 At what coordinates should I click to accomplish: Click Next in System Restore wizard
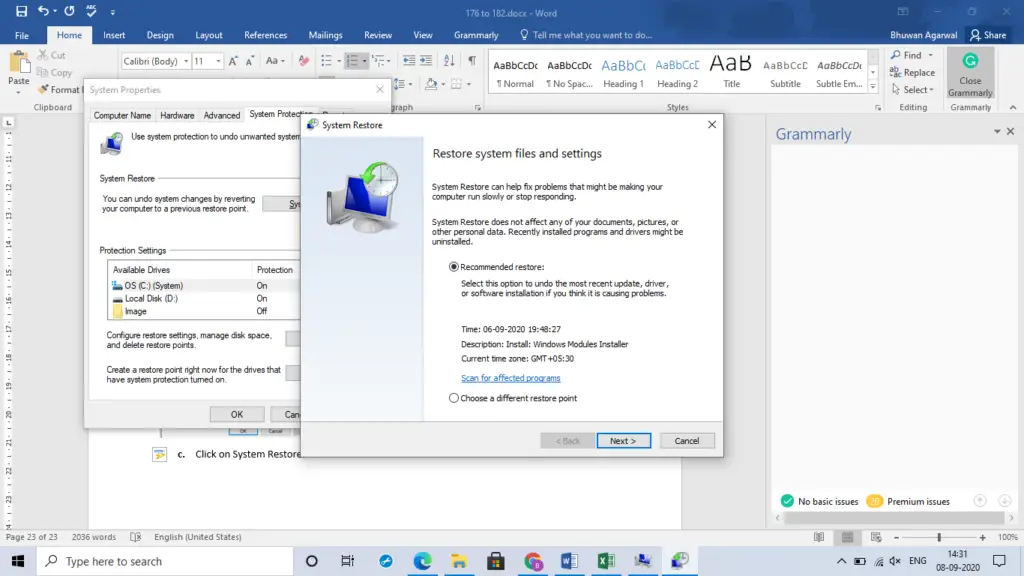[x=623, y=441]
